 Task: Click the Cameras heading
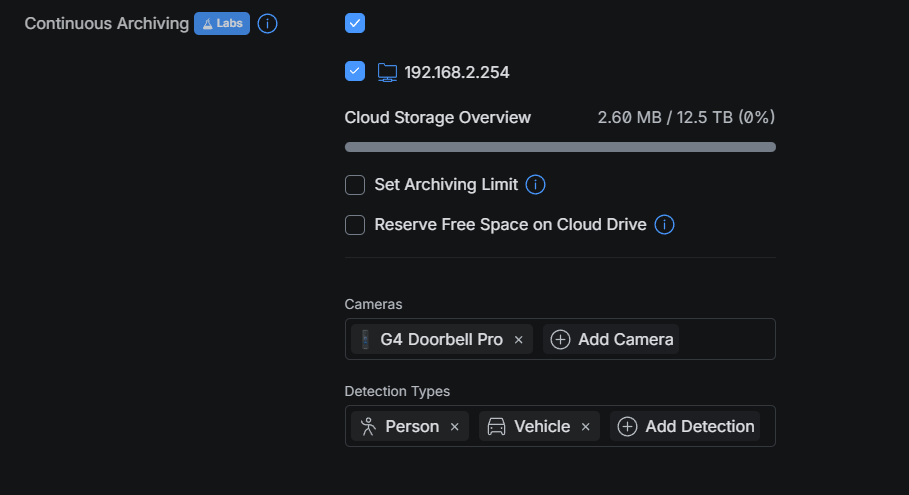tap(373, 304)
